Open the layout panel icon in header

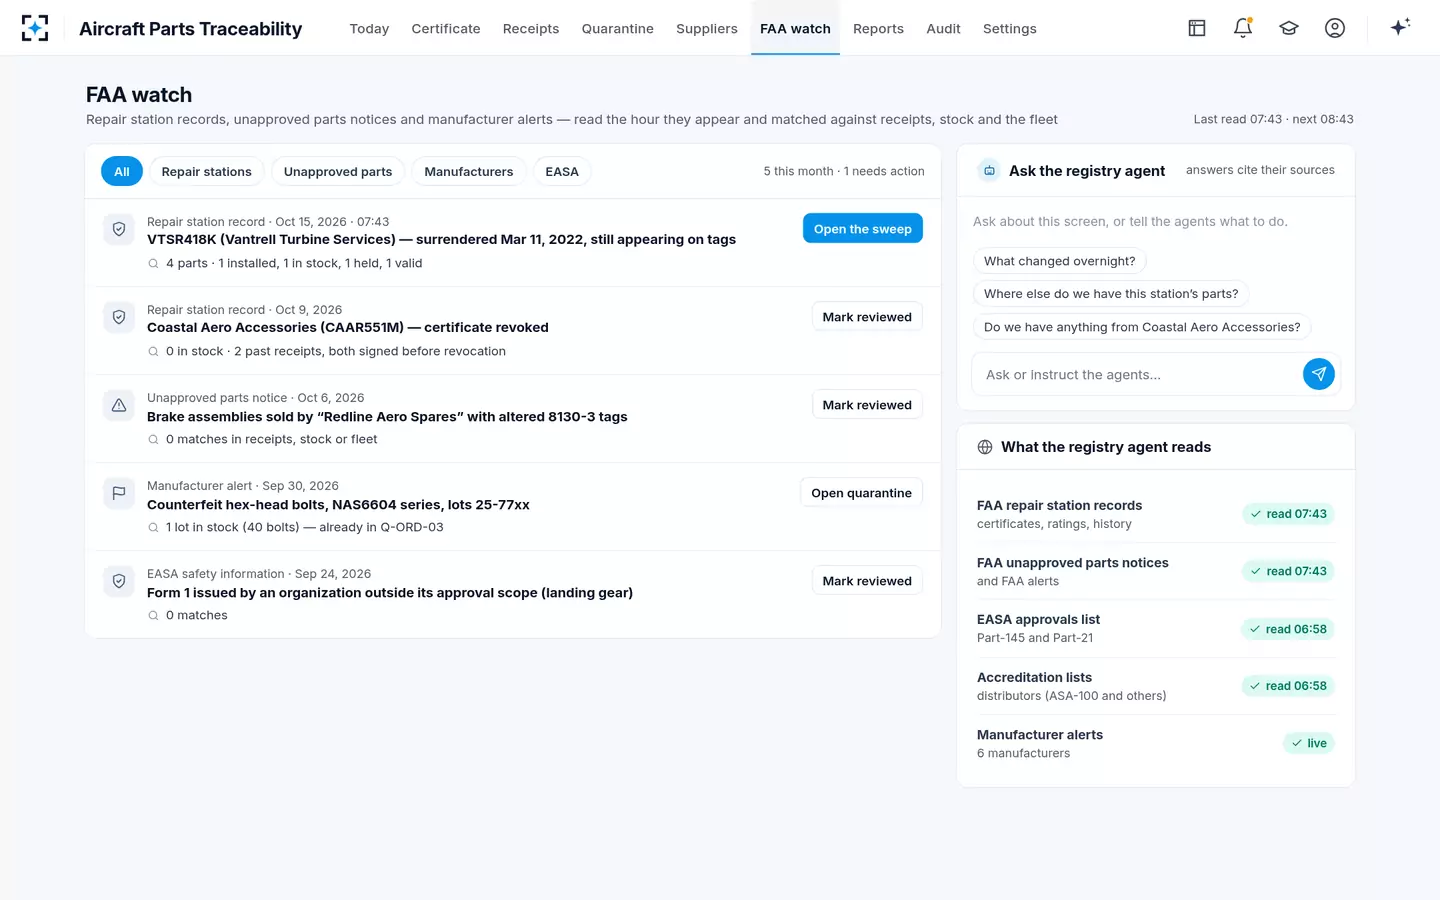pos(1197,28)
